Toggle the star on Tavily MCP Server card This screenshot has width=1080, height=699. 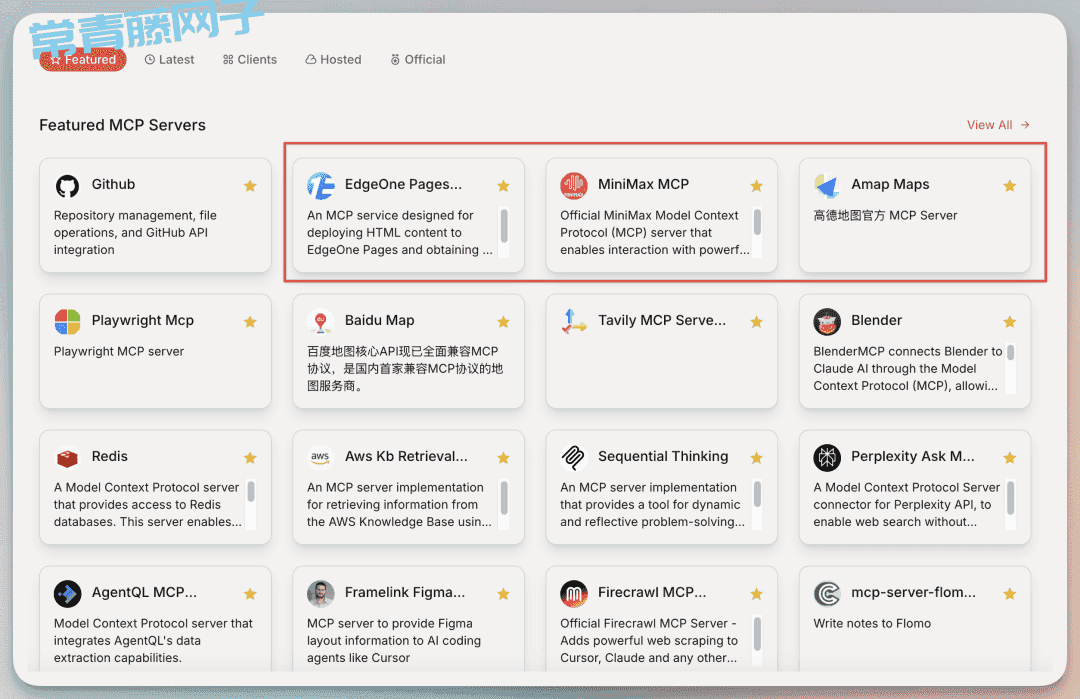[x=756, y=322]
